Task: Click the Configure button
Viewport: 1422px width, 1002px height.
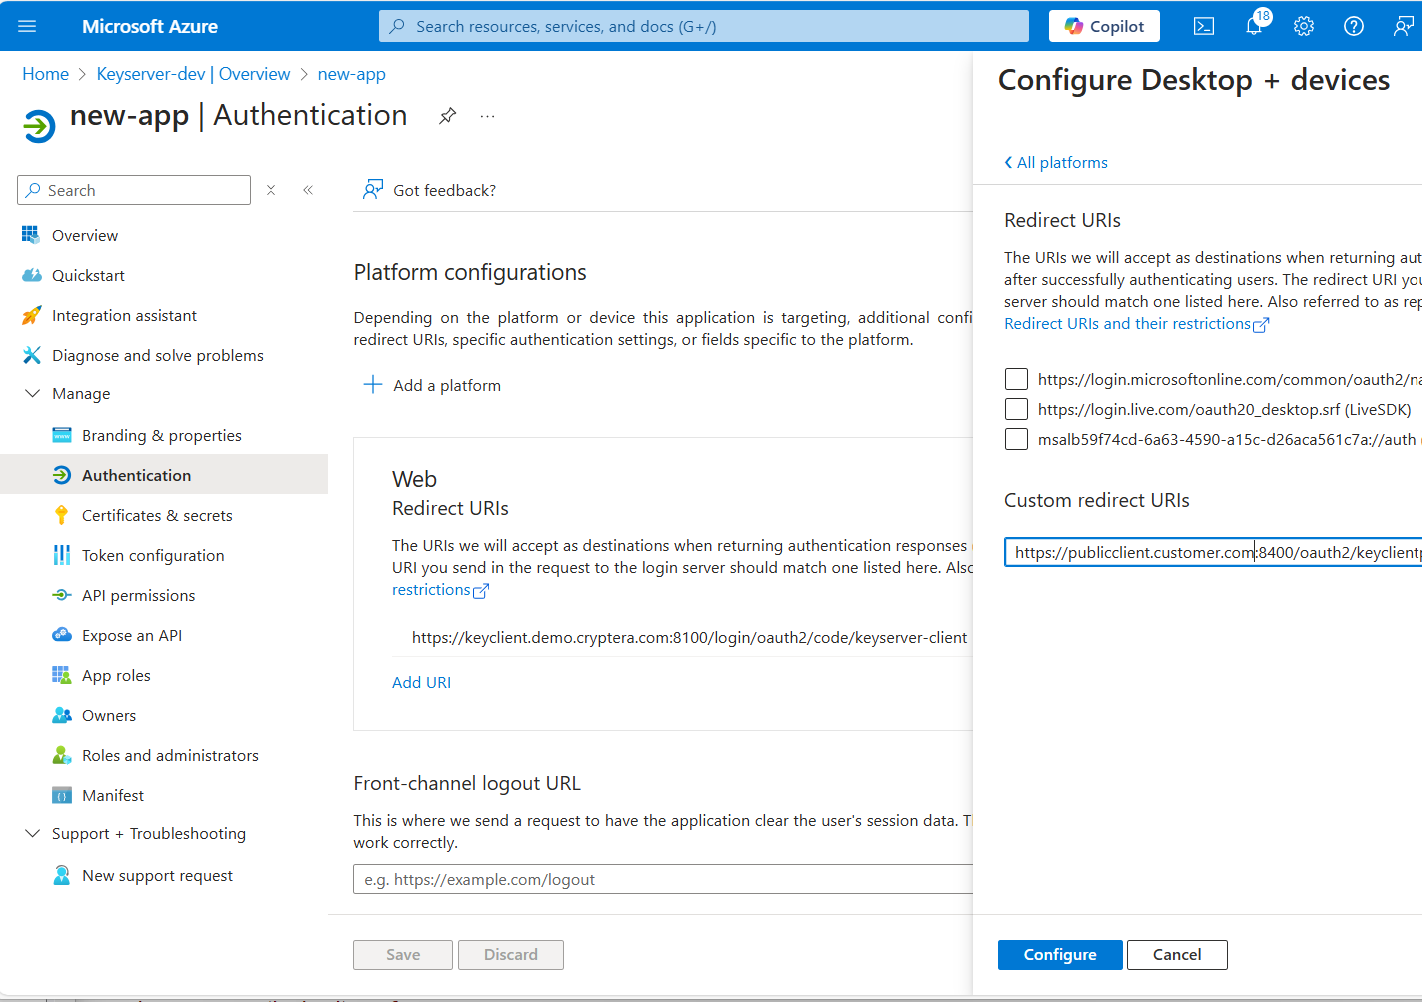Action: click(1060, 955)
